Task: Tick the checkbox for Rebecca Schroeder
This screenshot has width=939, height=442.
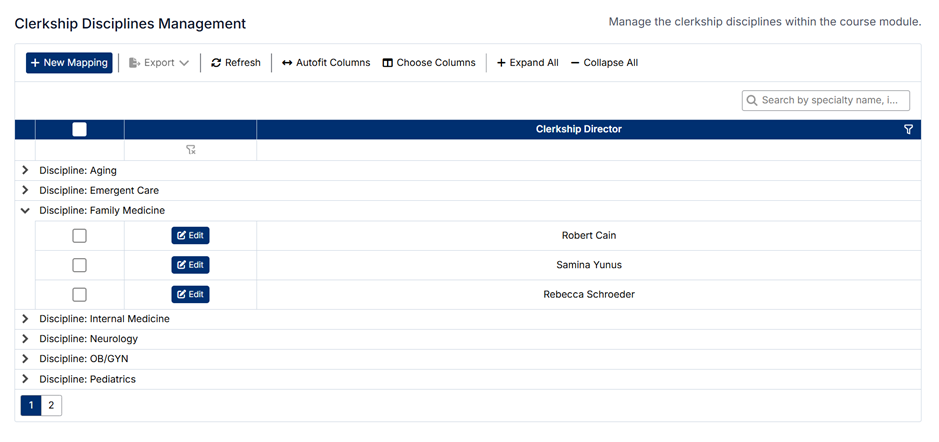Action: [x=80, y=295]
